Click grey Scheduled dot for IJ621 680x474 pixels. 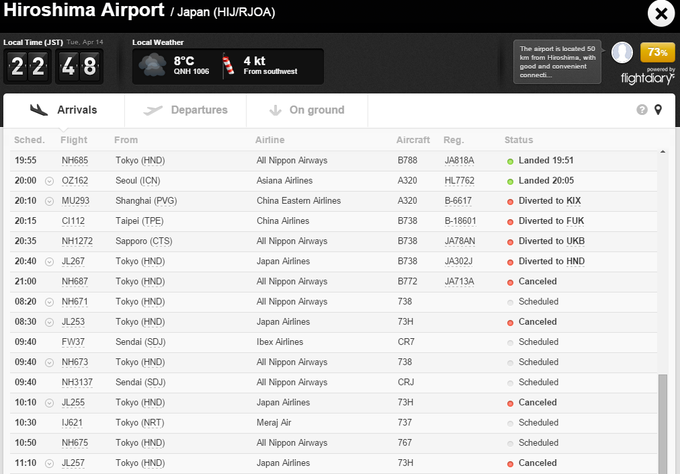coord(510,424)
